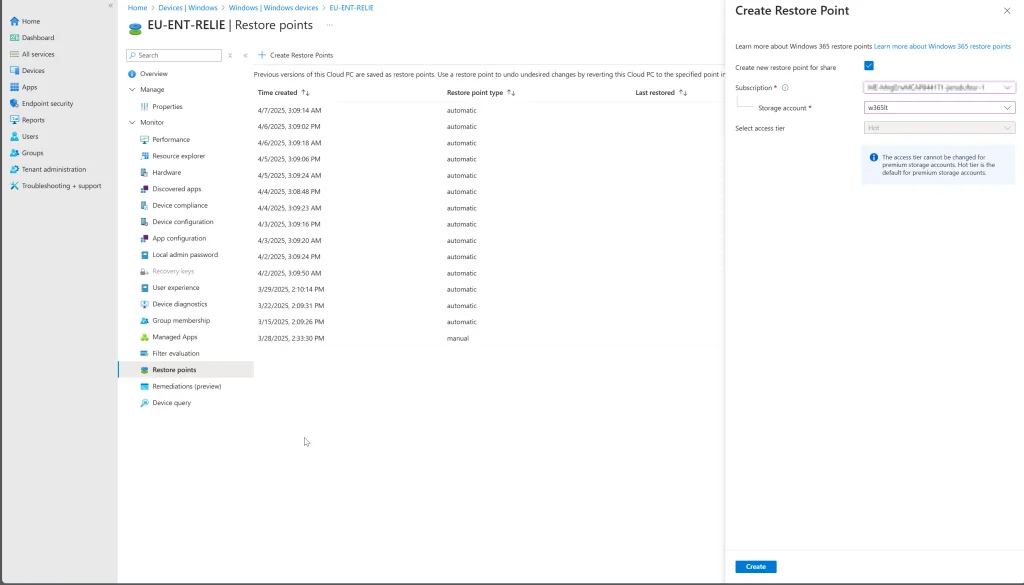Open Local admin password icon
This screenshot has height=585, width=1024.
144,255
